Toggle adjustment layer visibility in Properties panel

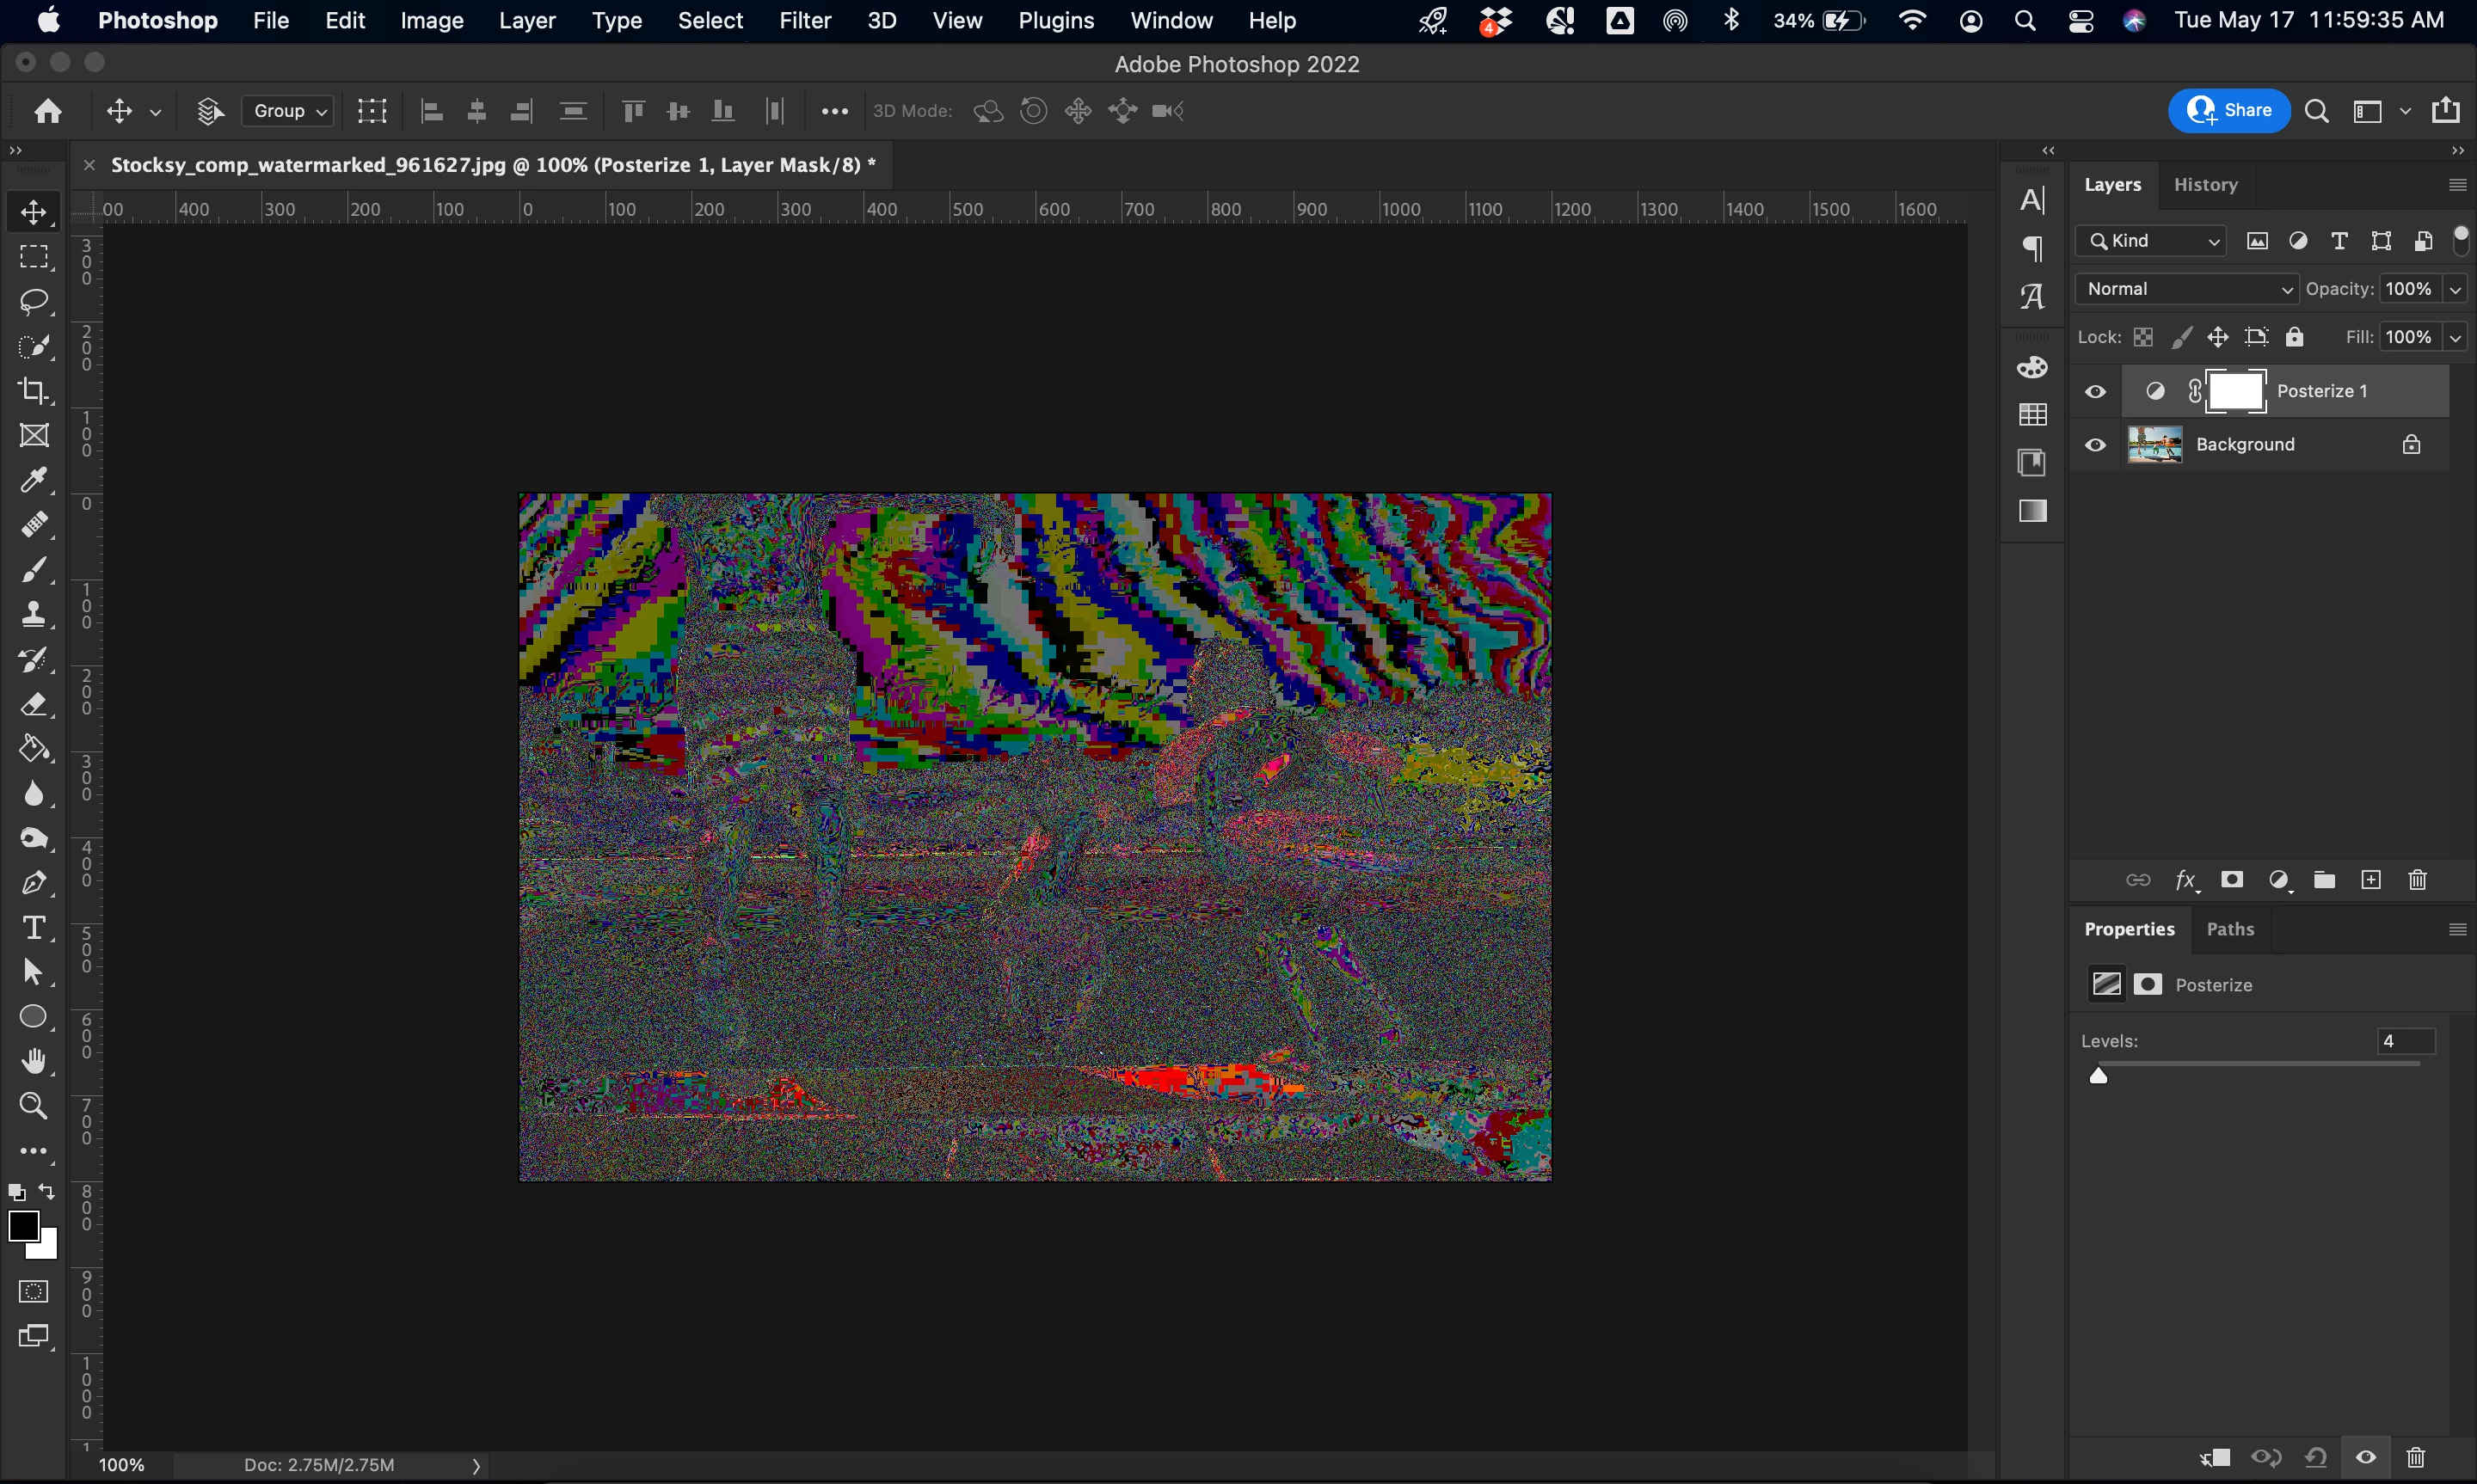[x=2365, y=1457]
